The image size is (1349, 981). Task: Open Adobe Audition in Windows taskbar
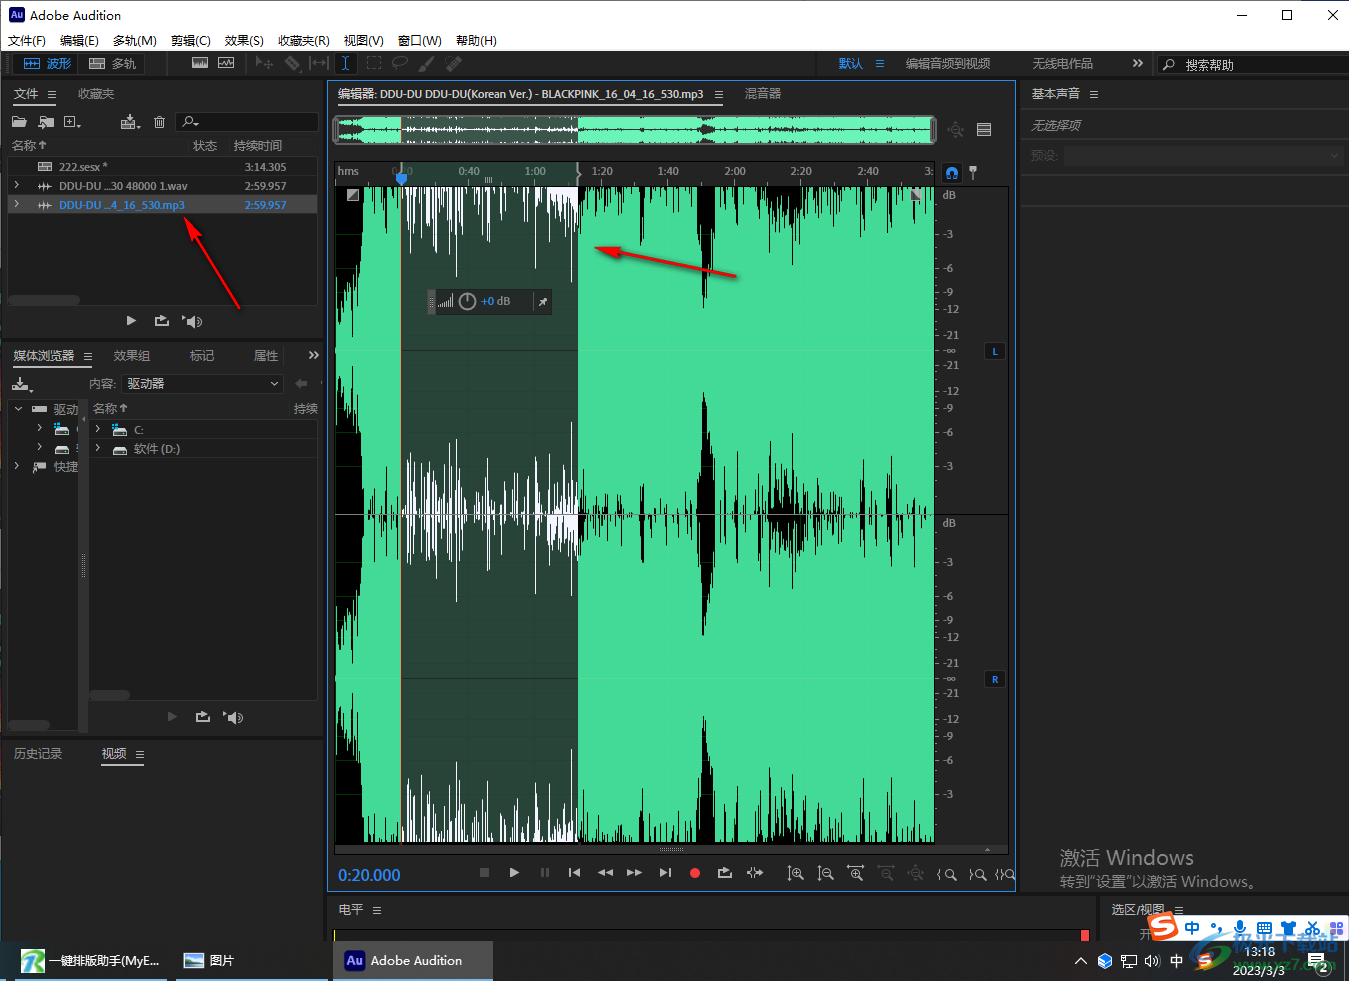[413, 960]
